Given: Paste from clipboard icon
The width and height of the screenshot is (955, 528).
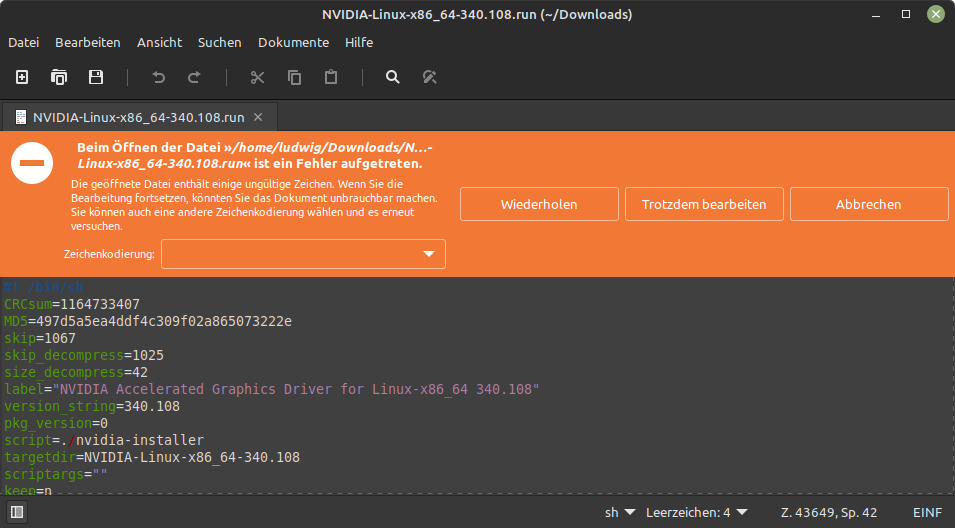Looking at the screenshot, I should tap(331, 77).
